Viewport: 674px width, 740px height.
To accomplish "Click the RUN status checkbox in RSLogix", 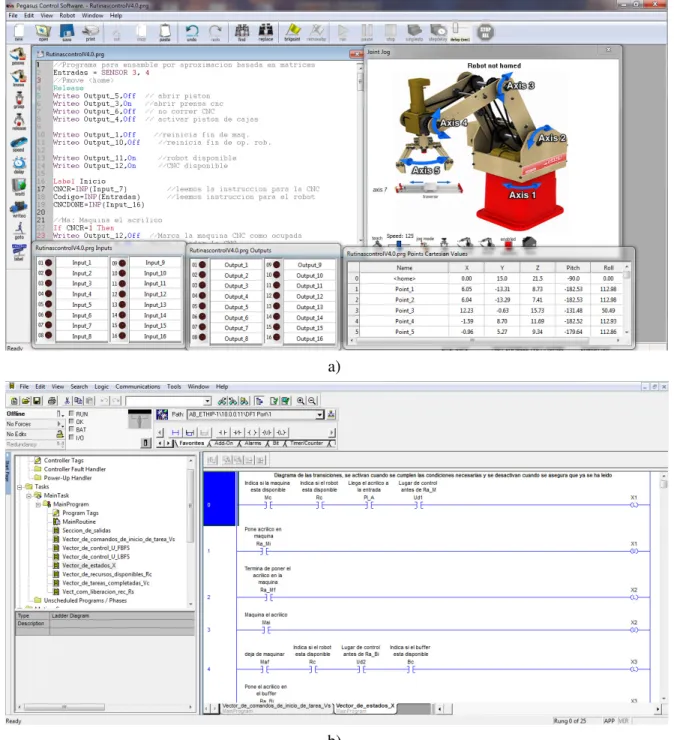I will pos(71,413).
